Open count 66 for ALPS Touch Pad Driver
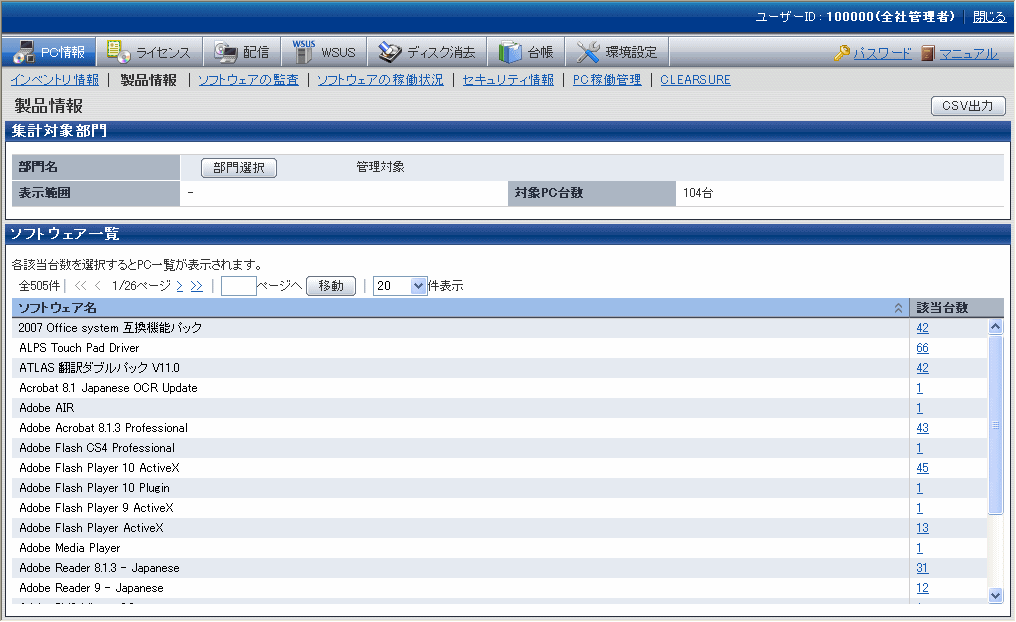1016x622 pixels. [922, 348]
